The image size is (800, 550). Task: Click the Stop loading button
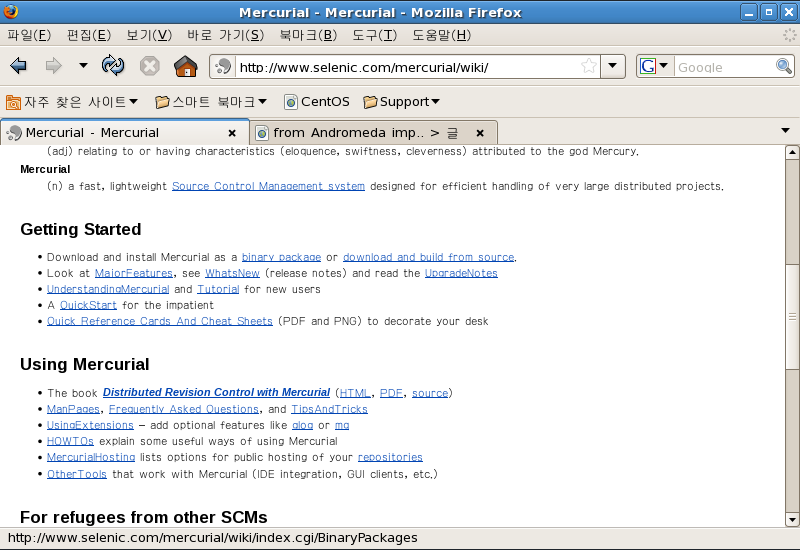coord(149,66)
